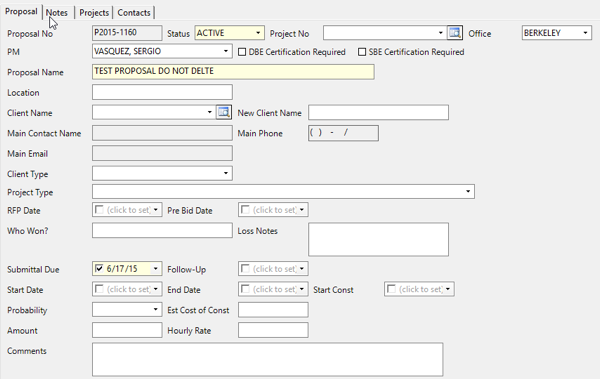Screen dimensions: 600x379
Task: Click the Amount input field
Action: (x=127, y=330)
